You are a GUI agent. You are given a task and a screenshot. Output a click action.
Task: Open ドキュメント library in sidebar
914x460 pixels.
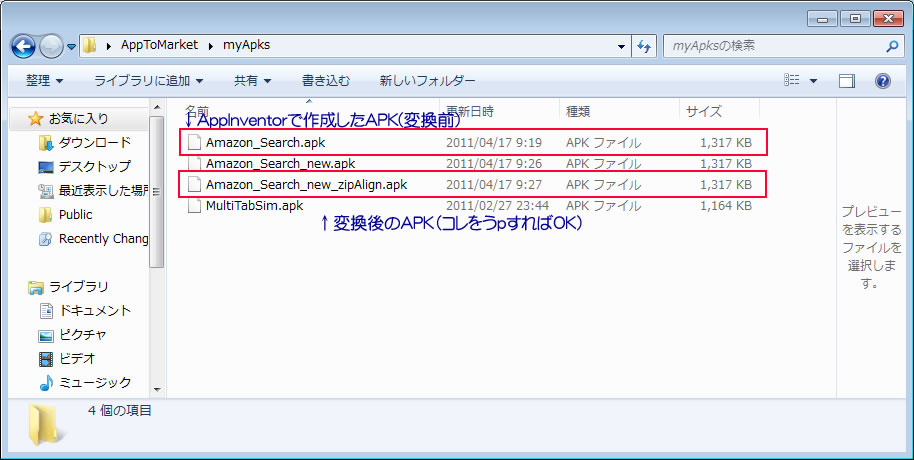94,311
